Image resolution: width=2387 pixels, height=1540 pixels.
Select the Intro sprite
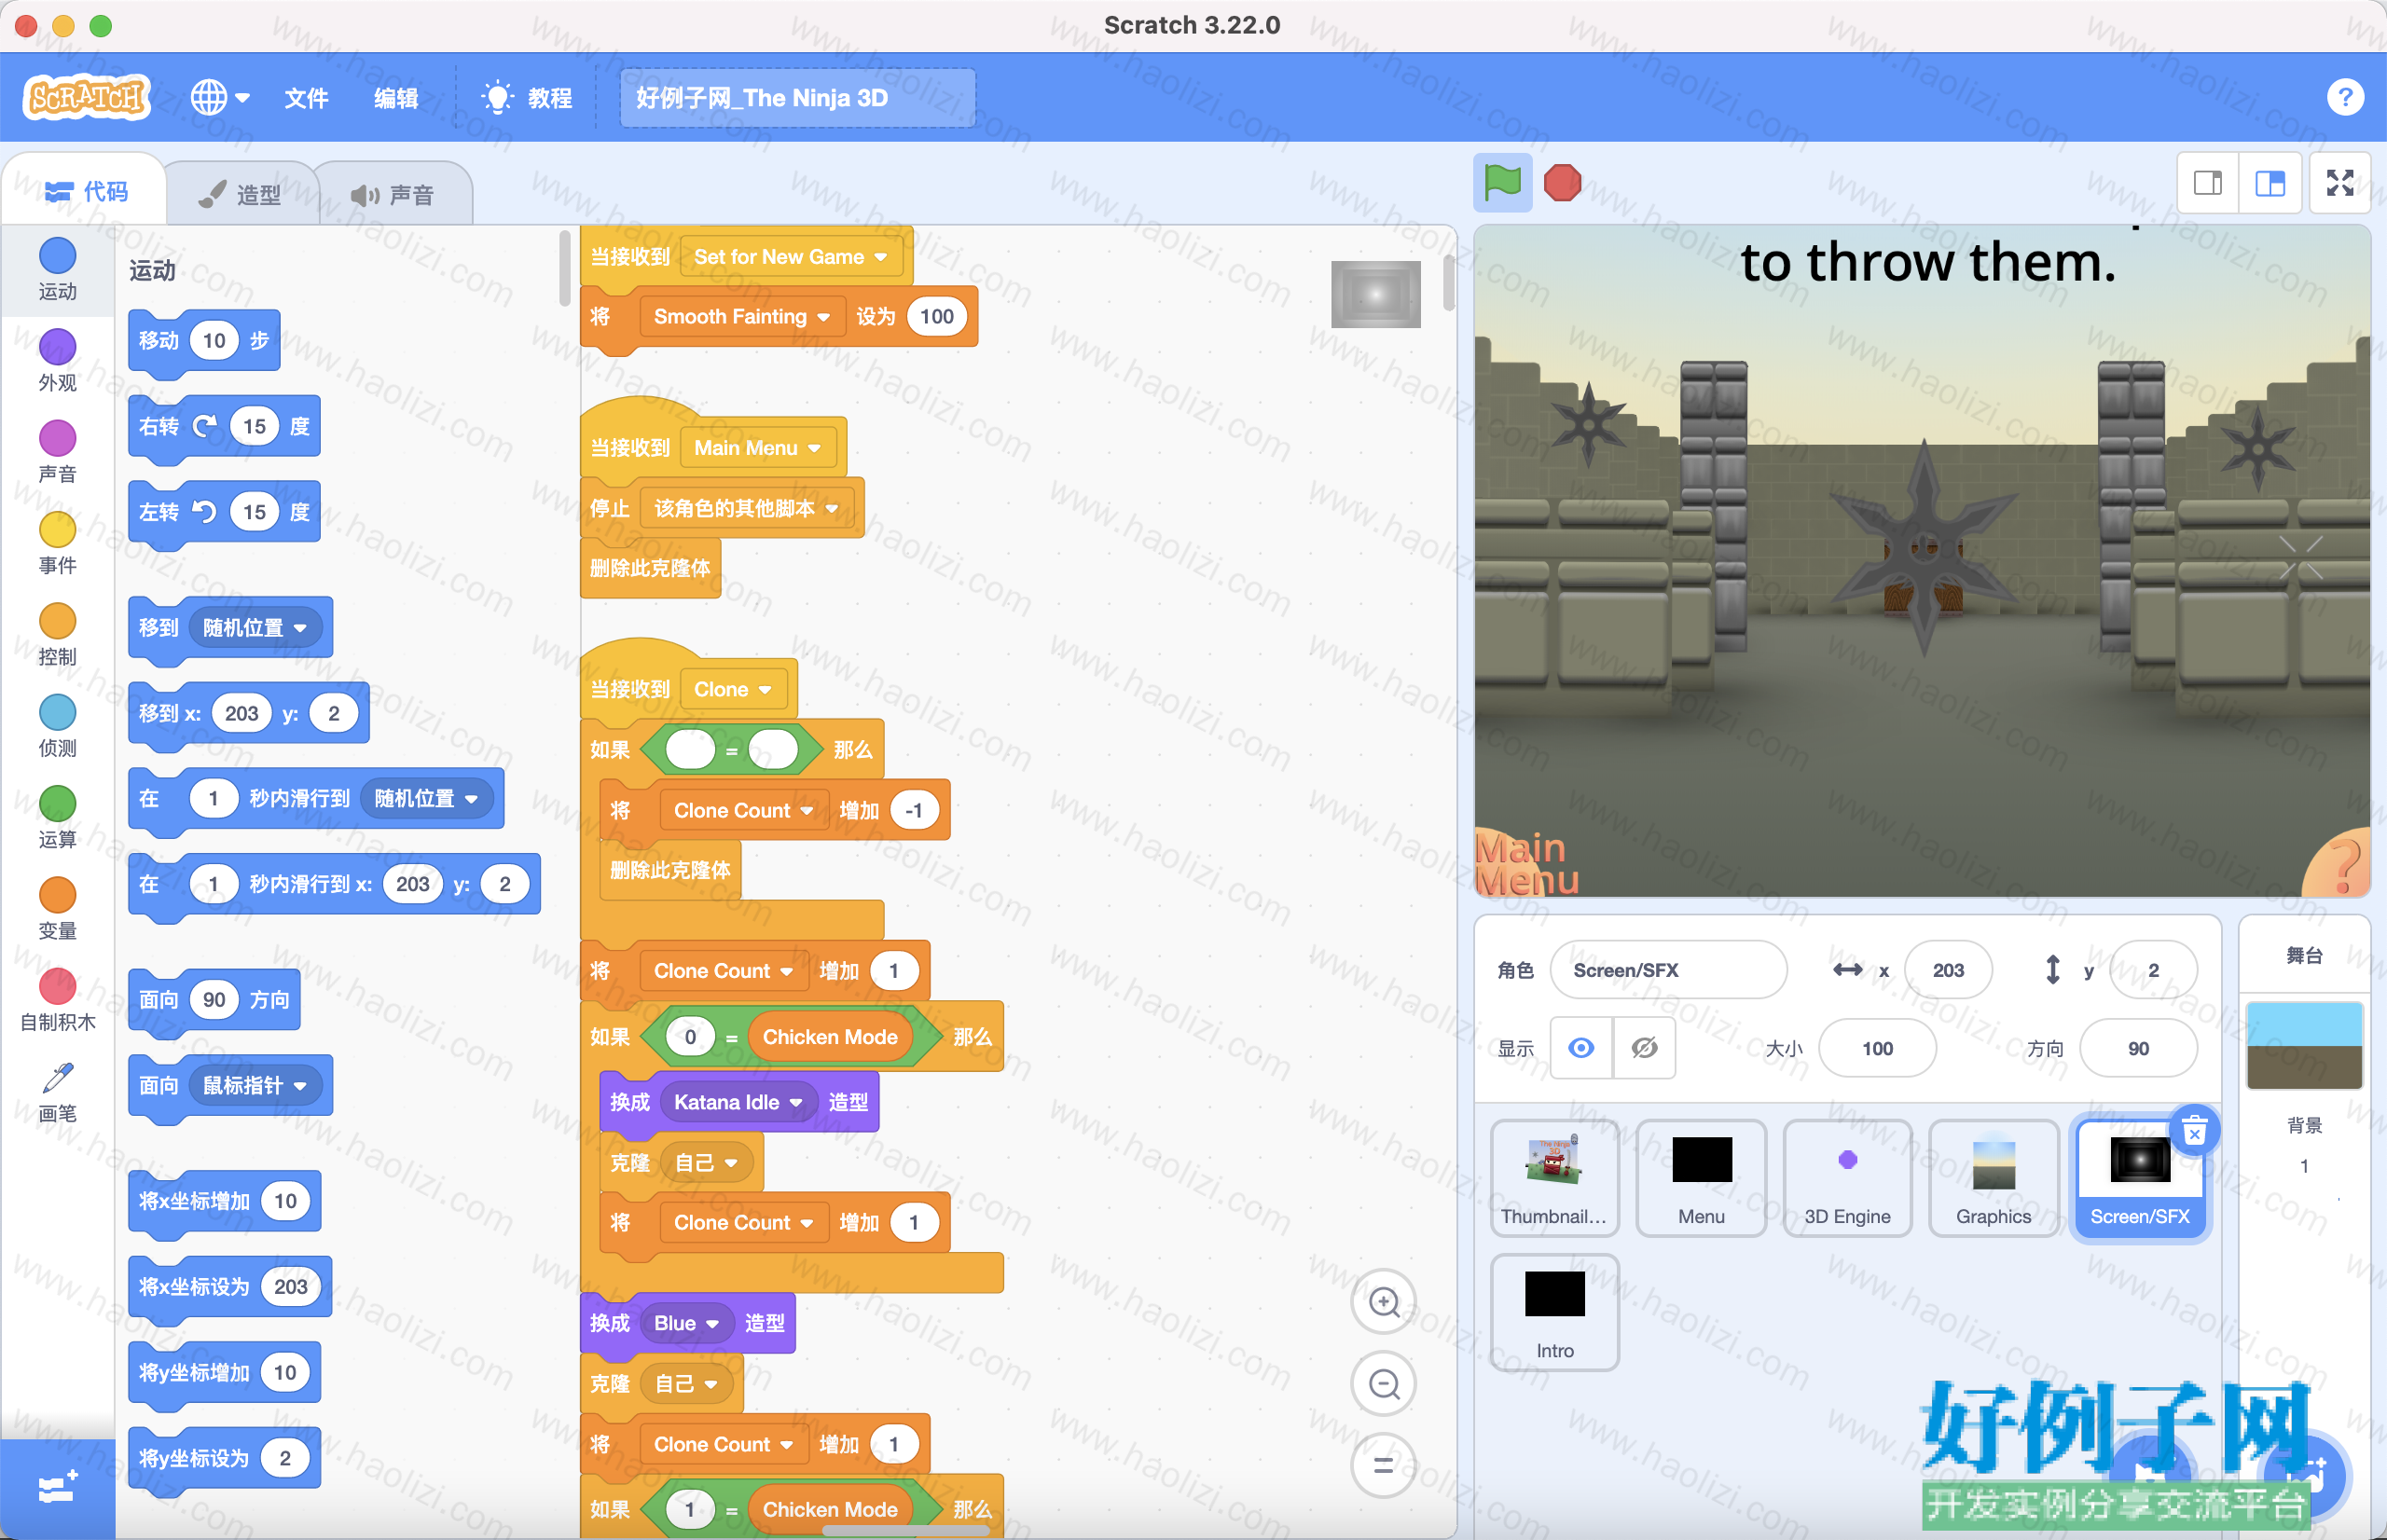tap(1554, 1312)
